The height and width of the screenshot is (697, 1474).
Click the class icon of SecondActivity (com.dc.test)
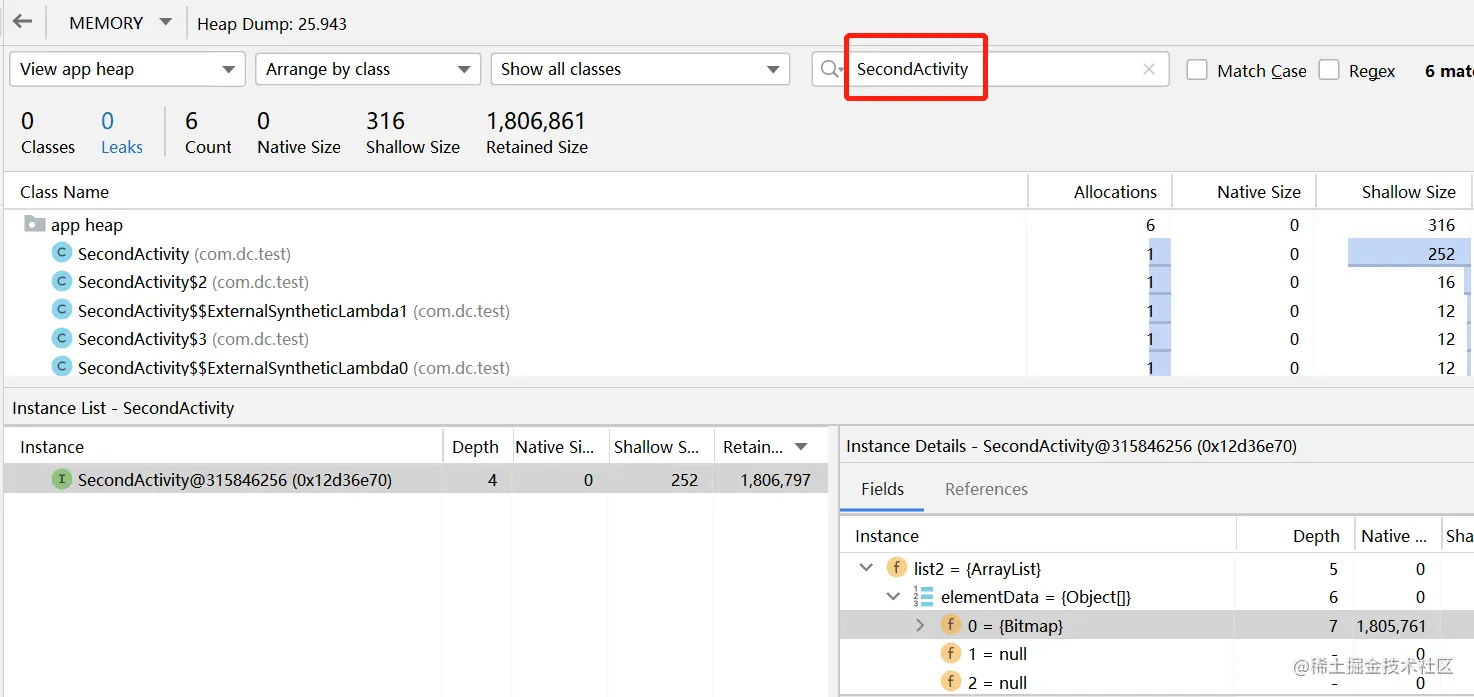pos(62,254)
